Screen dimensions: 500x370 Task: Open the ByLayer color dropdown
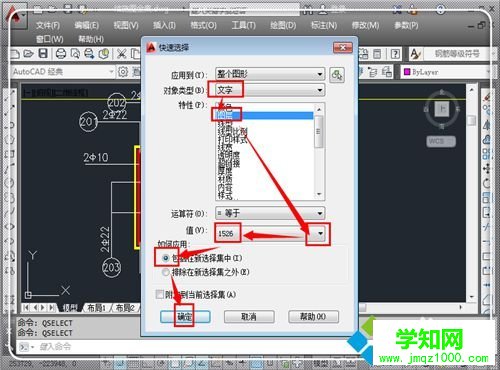pos(446,72)
